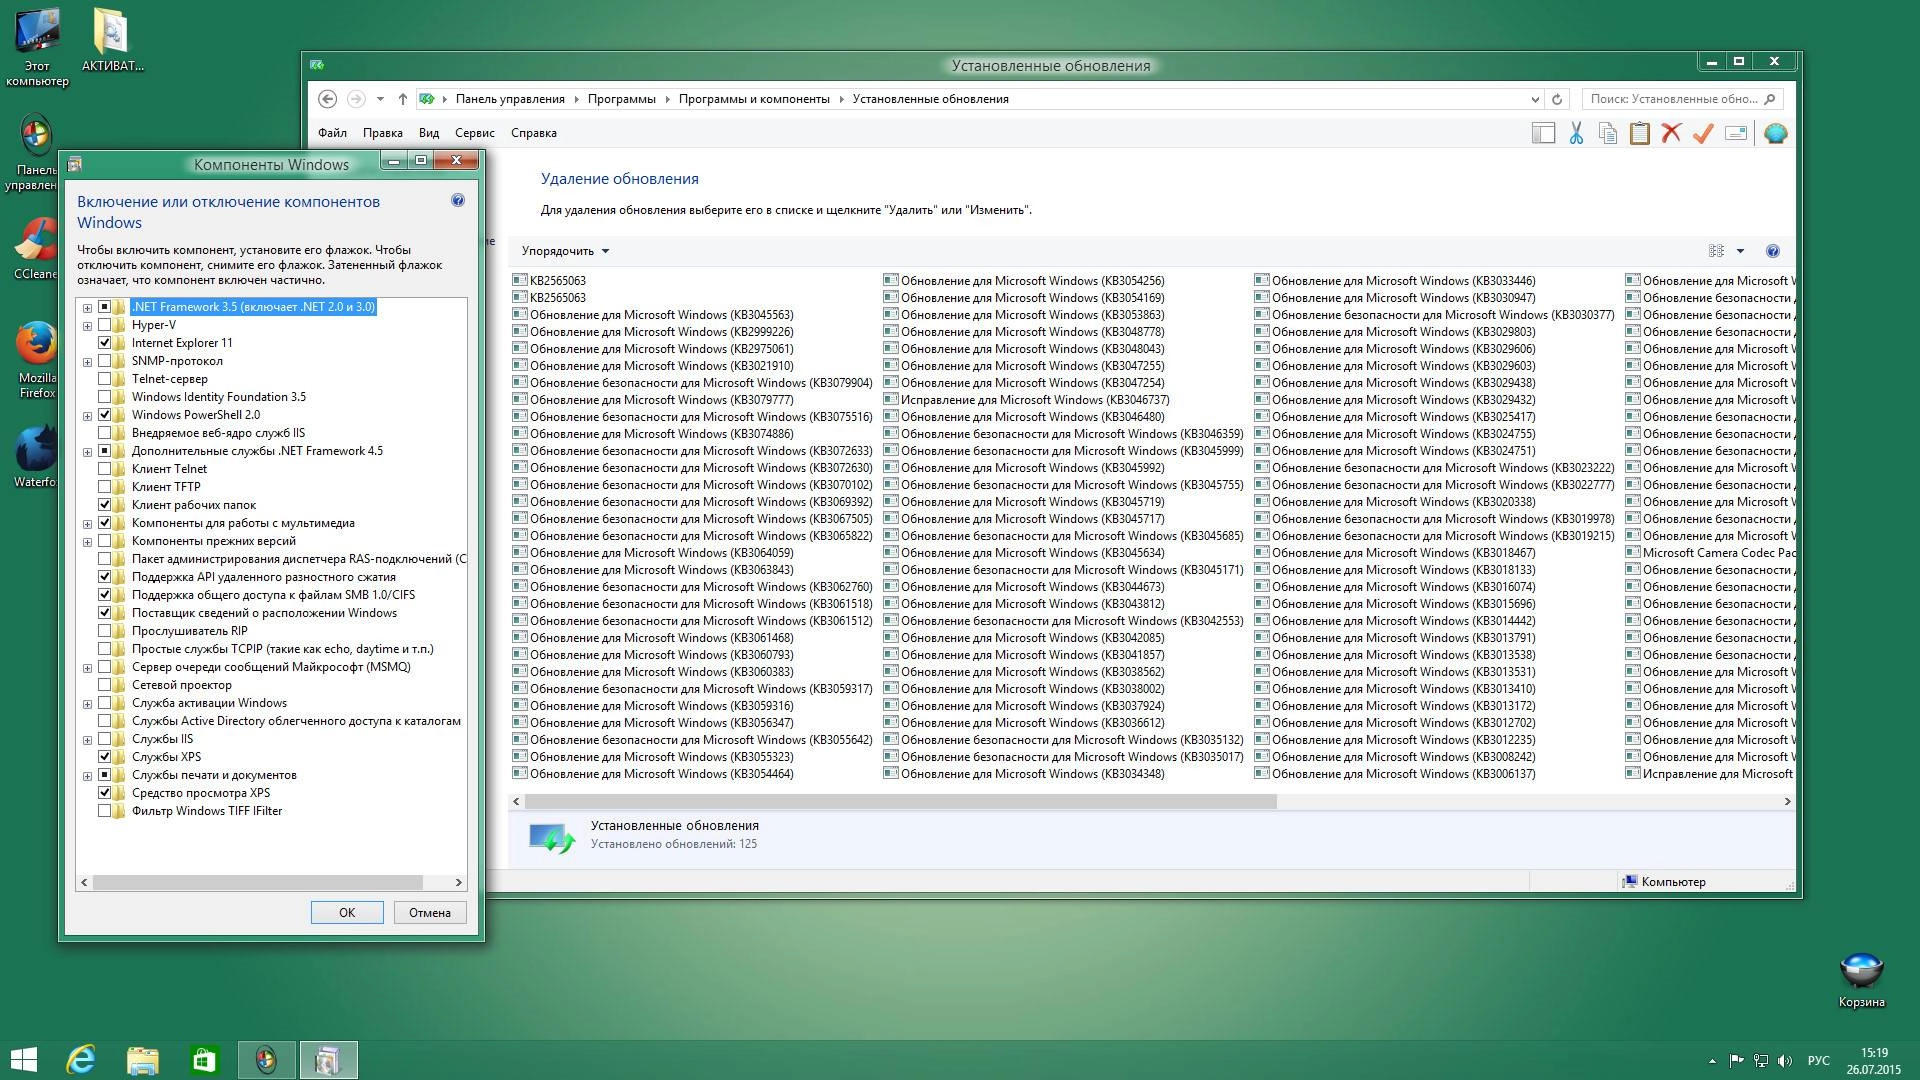Refresh the Installed Updates address bar
This screenshot has width=1920, height=1080.
(x=1556, y=99)
